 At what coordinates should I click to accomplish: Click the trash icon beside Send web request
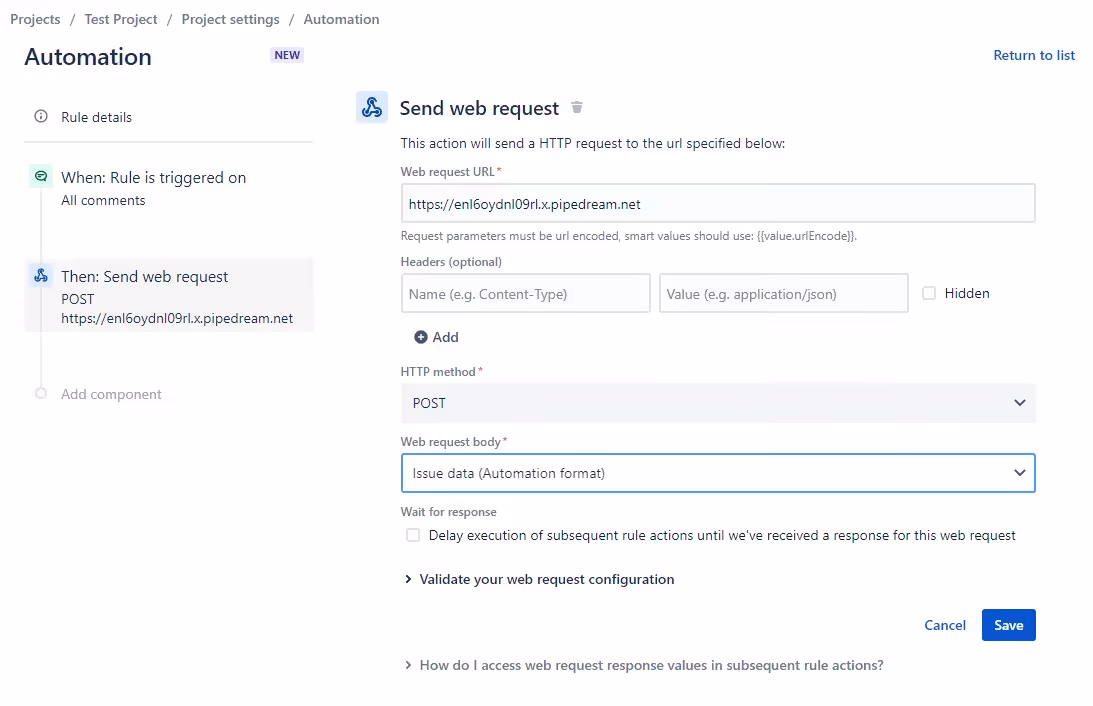(576, 107)
